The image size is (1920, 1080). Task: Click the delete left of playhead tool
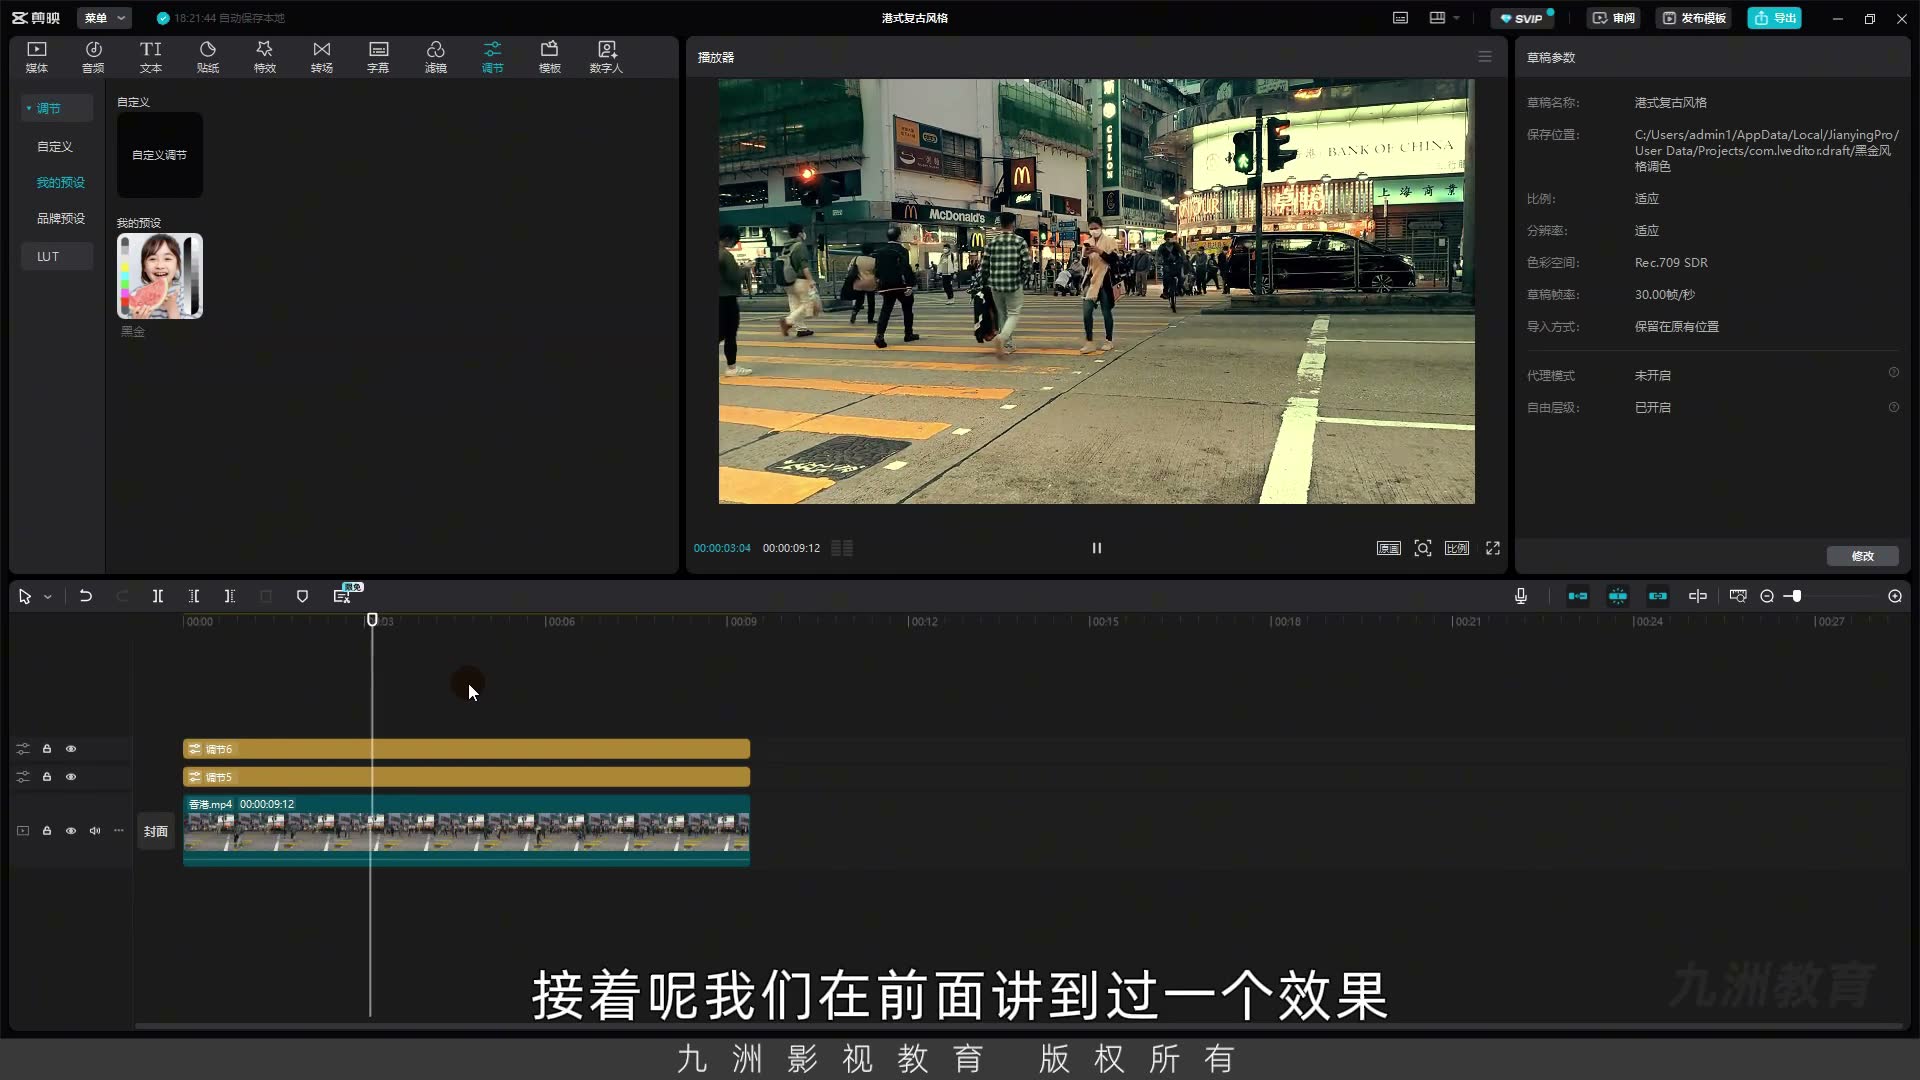193,596
